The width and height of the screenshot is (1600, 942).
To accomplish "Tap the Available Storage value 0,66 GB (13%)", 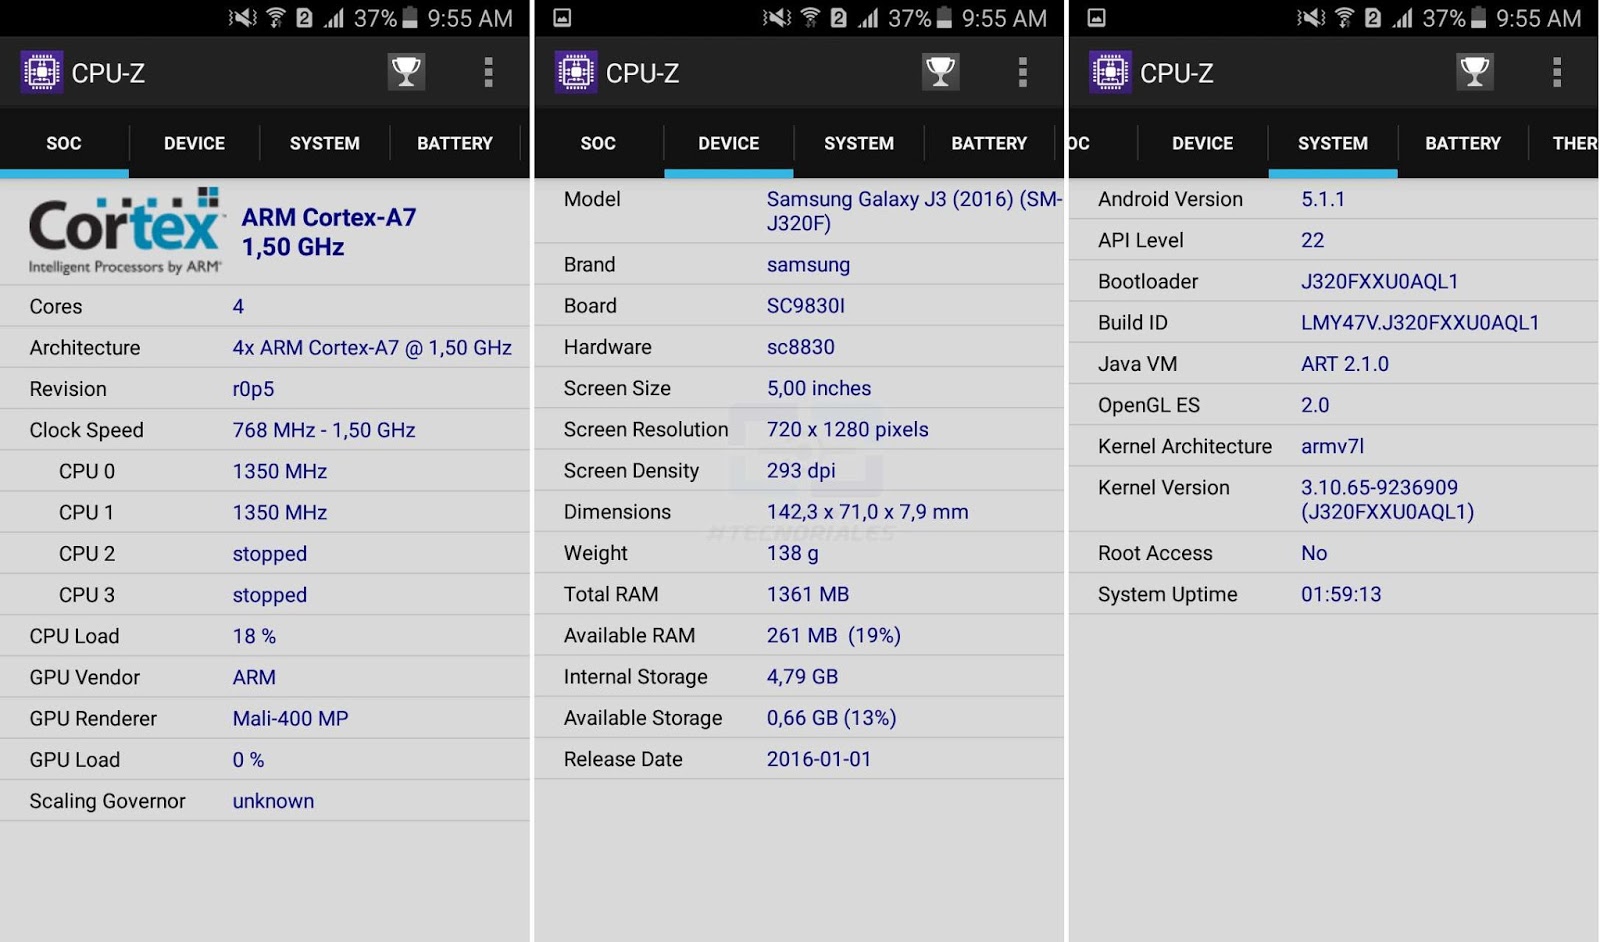I will [x=831, y=718].
